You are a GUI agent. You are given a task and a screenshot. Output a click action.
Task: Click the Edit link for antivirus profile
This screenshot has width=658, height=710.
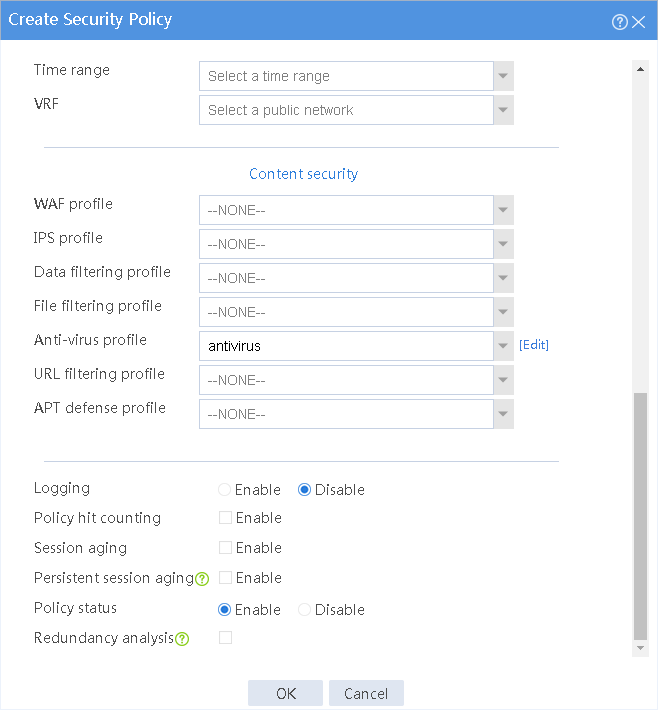[534, 345]
